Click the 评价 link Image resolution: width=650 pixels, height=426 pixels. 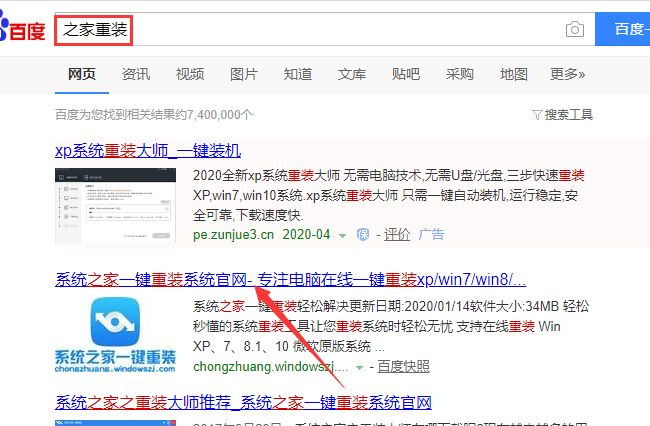tap(397, 235)
